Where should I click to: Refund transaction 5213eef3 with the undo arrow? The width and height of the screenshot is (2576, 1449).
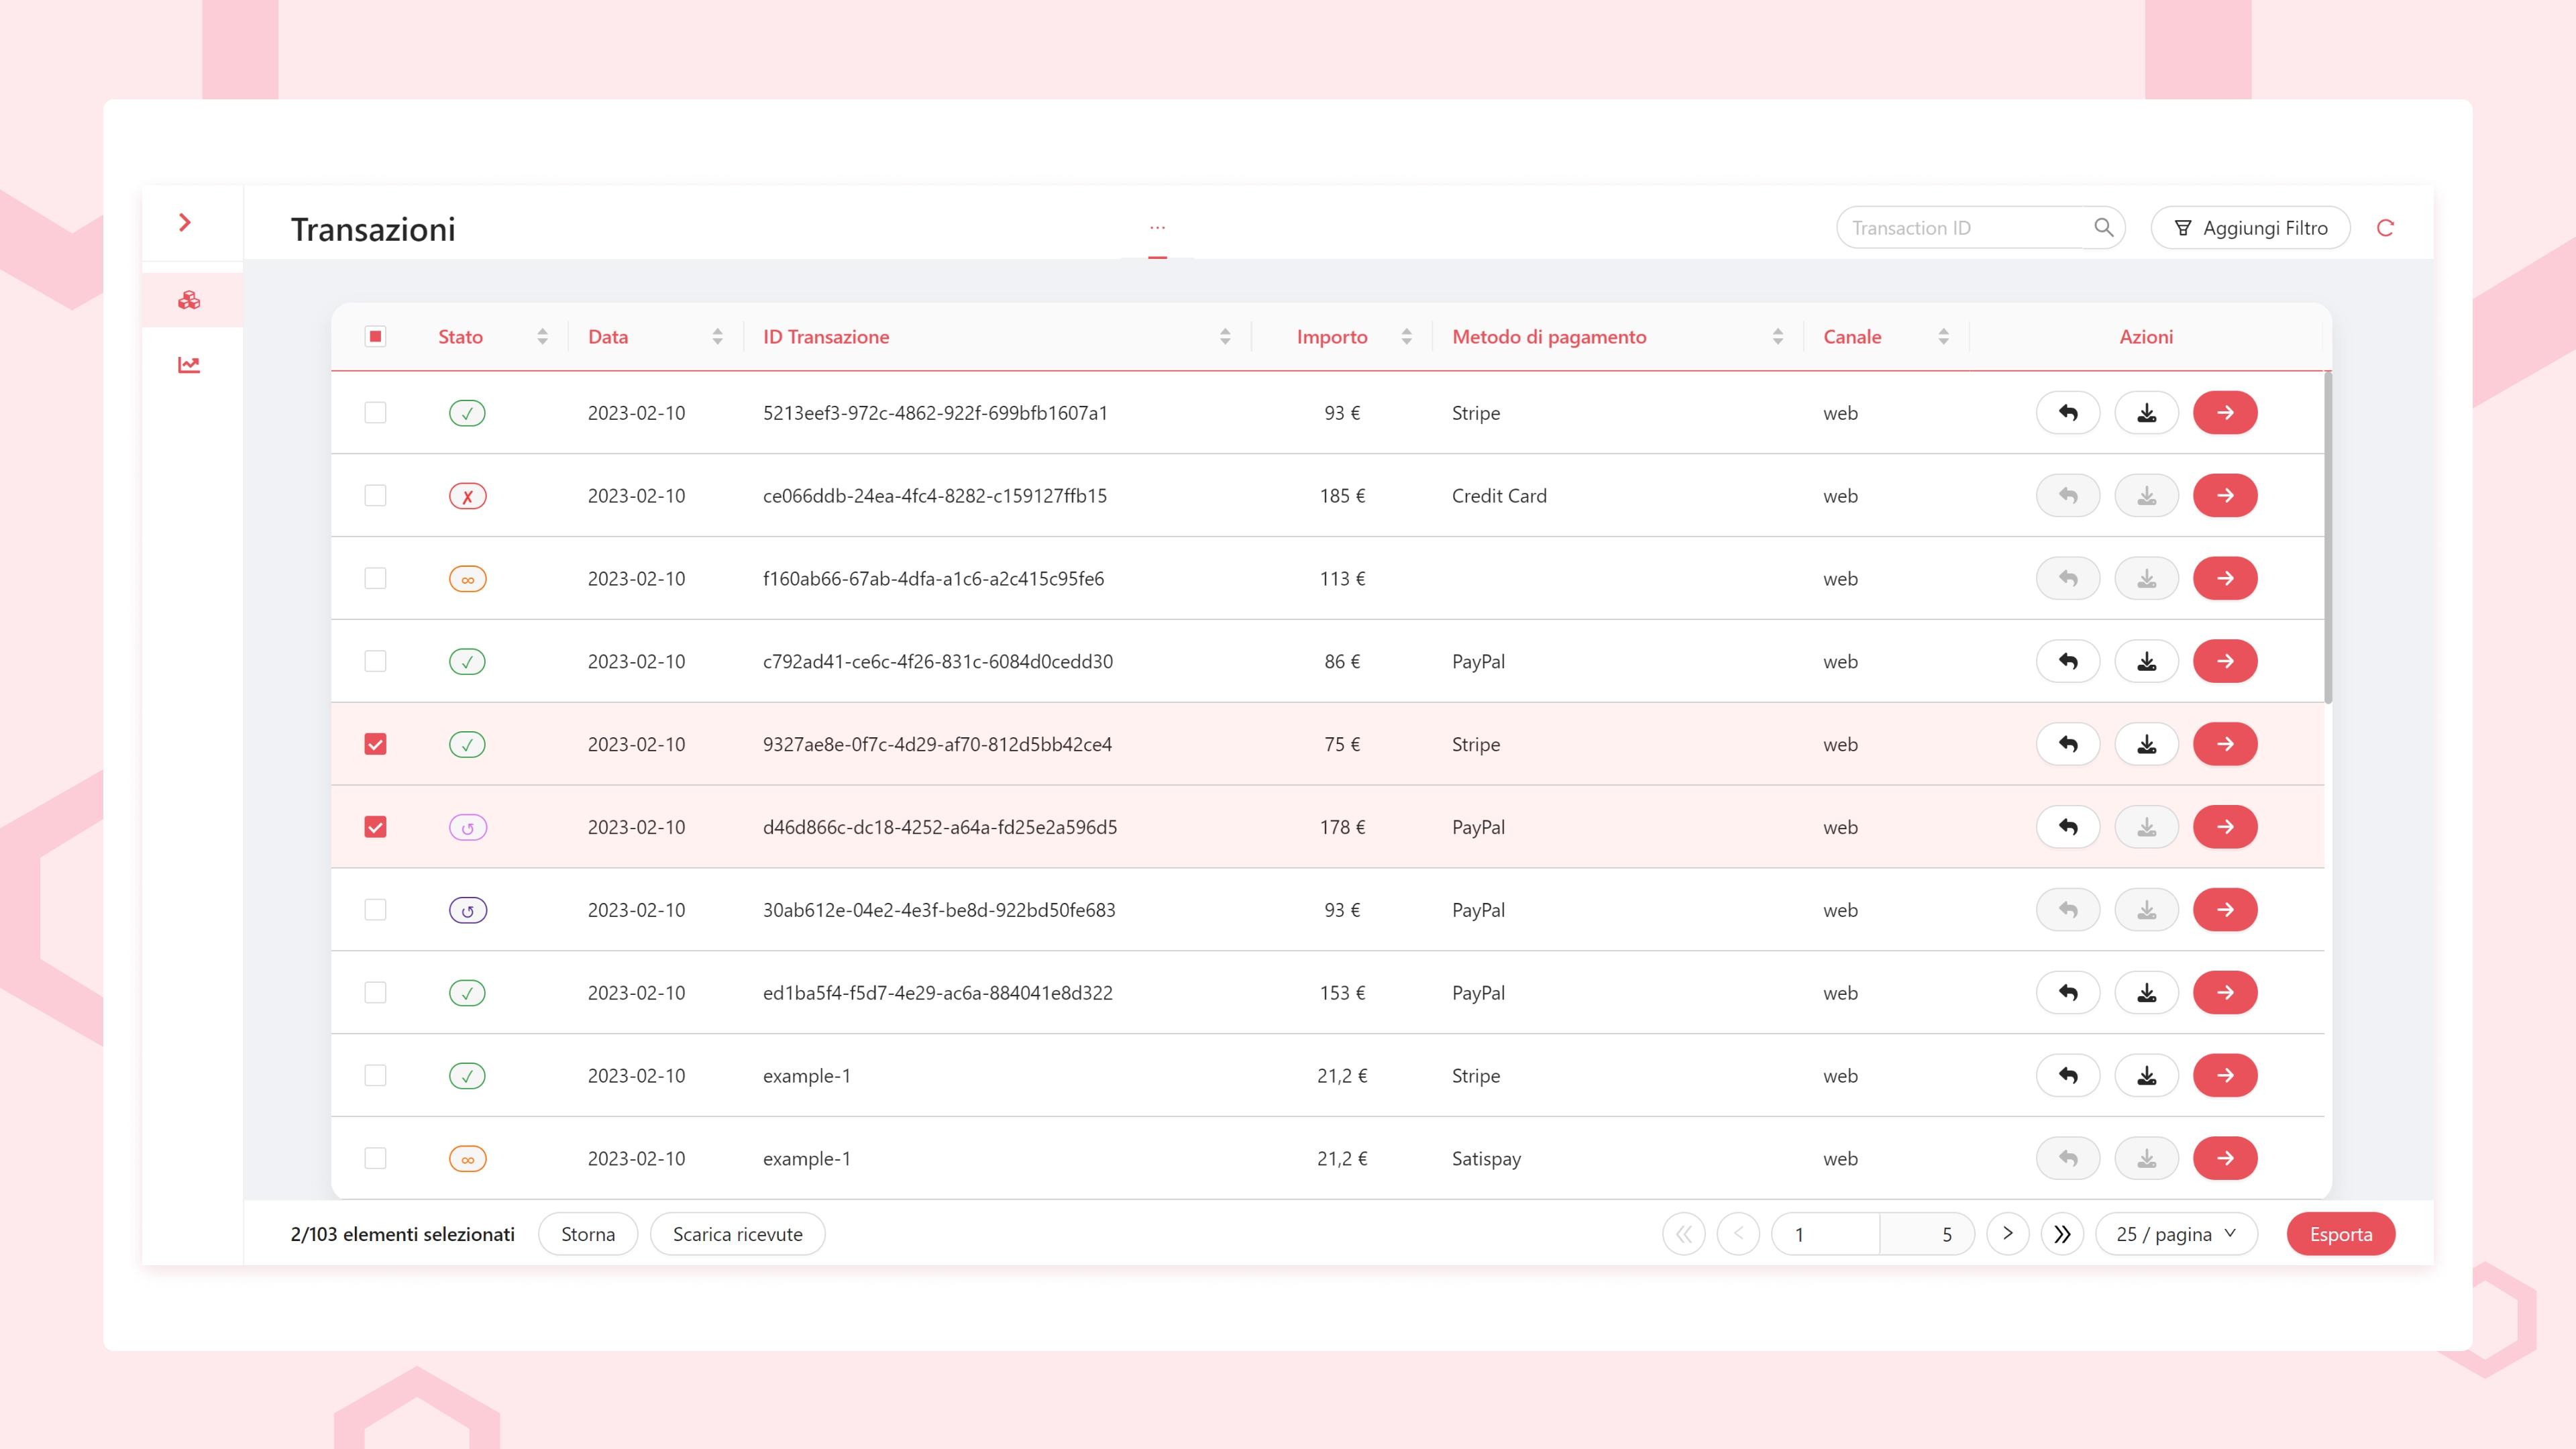(x=2068, y=413)
